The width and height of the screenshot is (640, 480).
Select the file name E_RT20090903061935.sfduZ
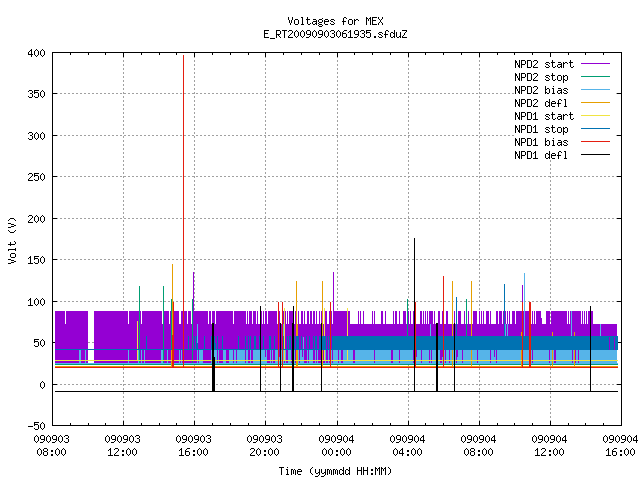pos(335,34)
